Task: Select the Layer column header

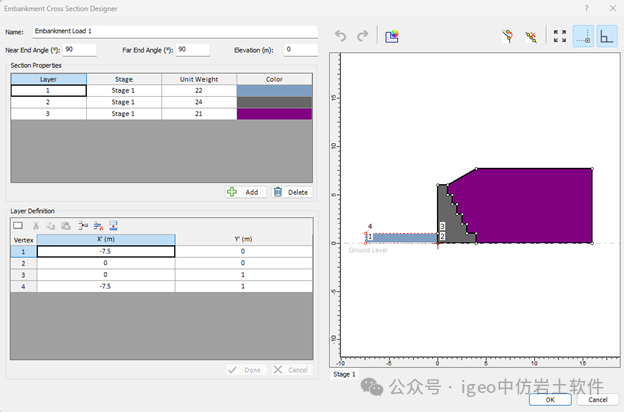Action: (x=49, y=79)
